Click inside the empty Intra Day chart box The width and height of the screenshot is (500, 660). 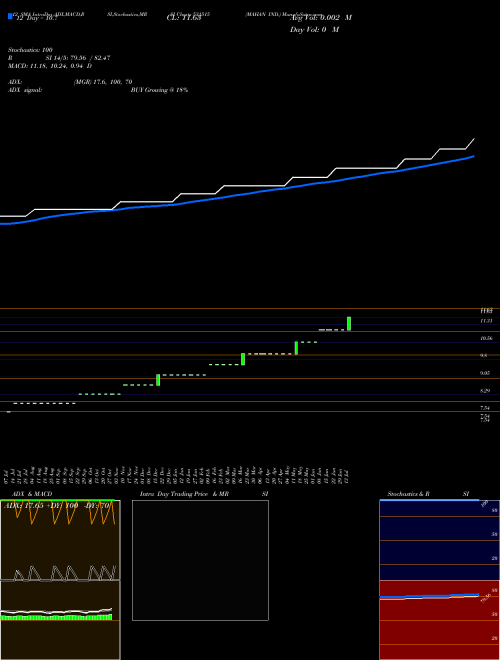pyautogui.click(x=200, y=560)
